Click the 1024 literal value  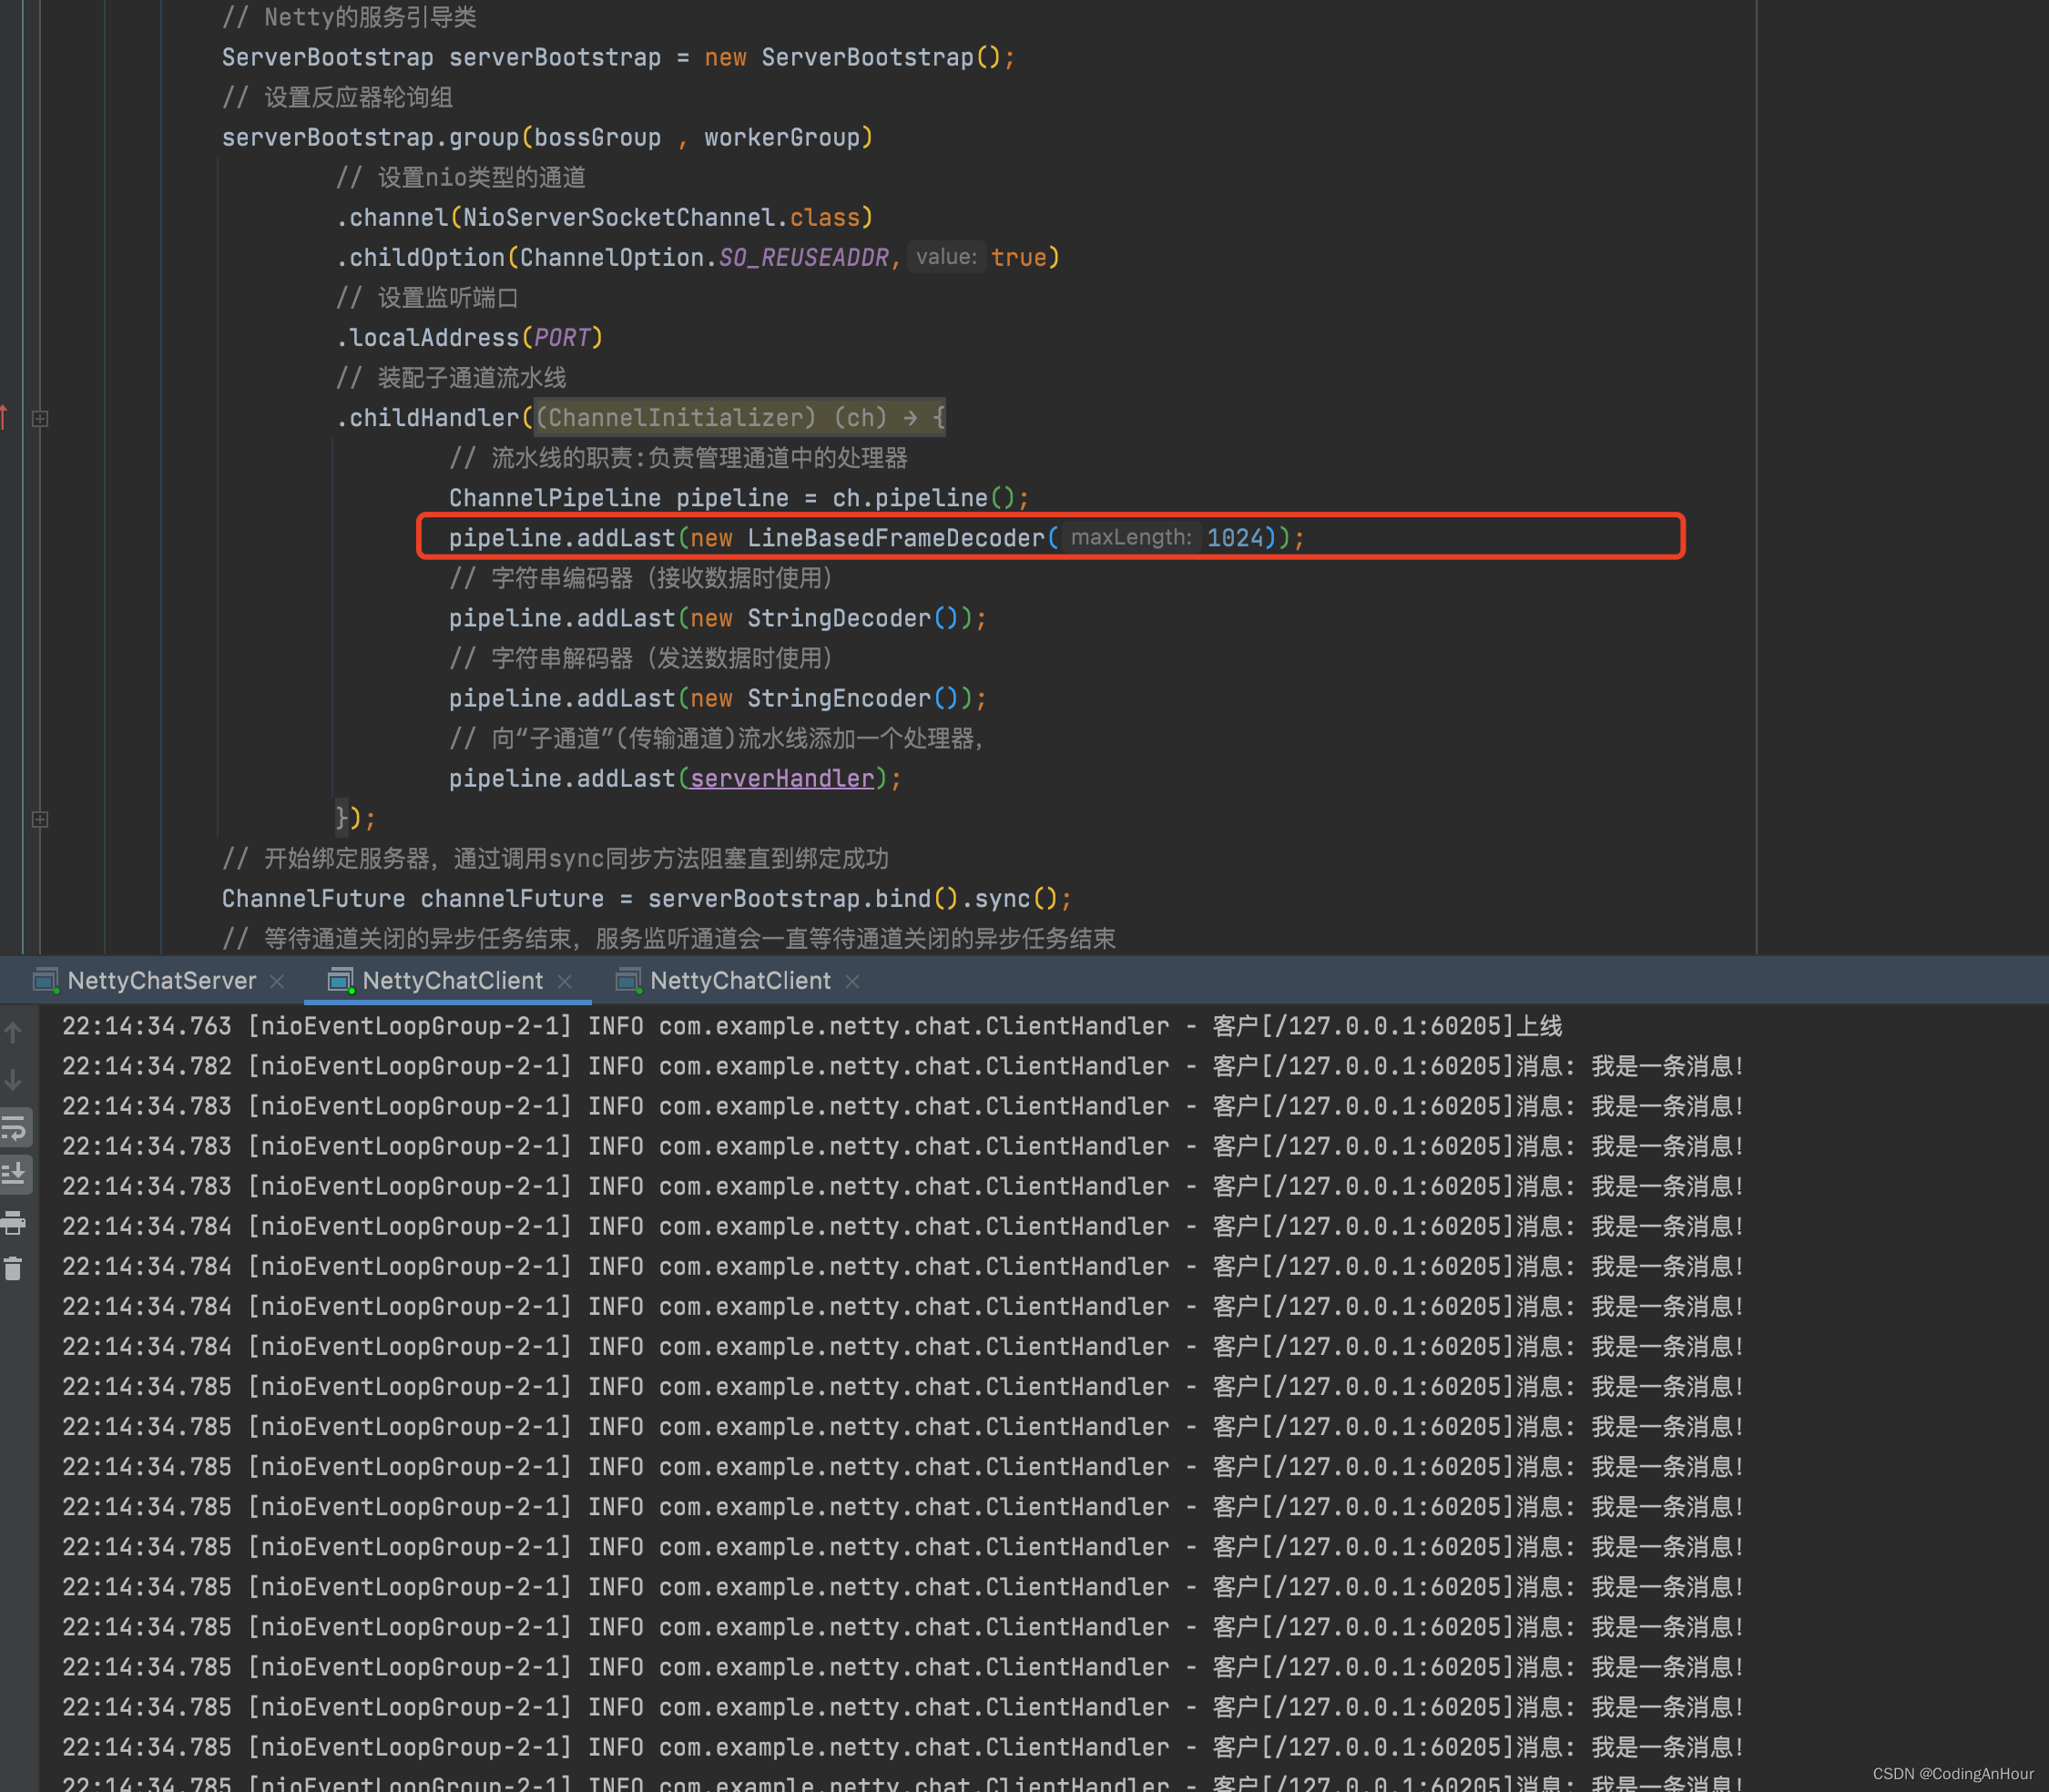click(1235, 538)
